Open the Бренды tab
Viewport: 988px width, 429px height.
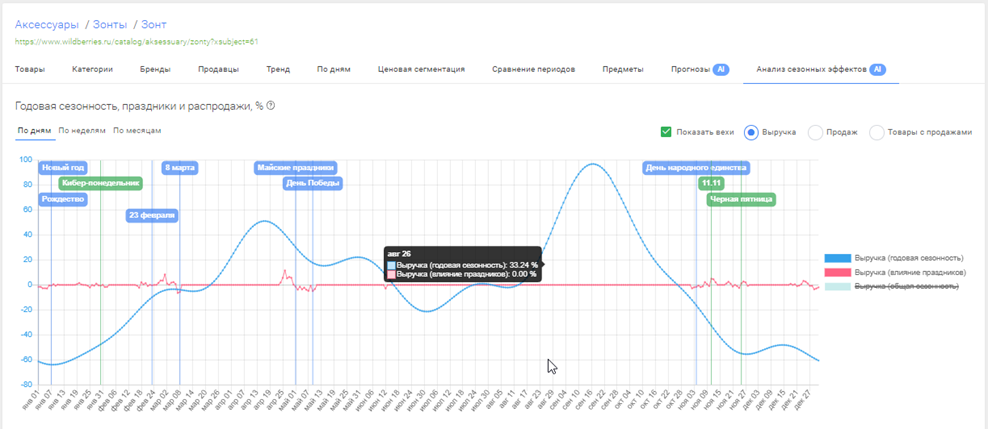click(x=155, y=69)
